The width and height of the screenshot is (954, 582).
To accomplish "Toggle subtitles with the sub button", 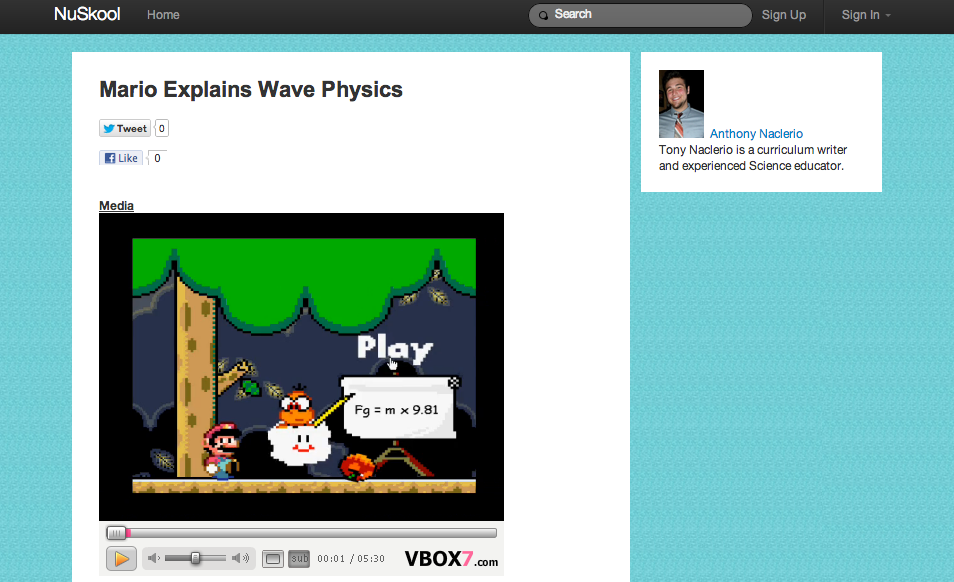I will pyautogui.click(x=299, y=558).
